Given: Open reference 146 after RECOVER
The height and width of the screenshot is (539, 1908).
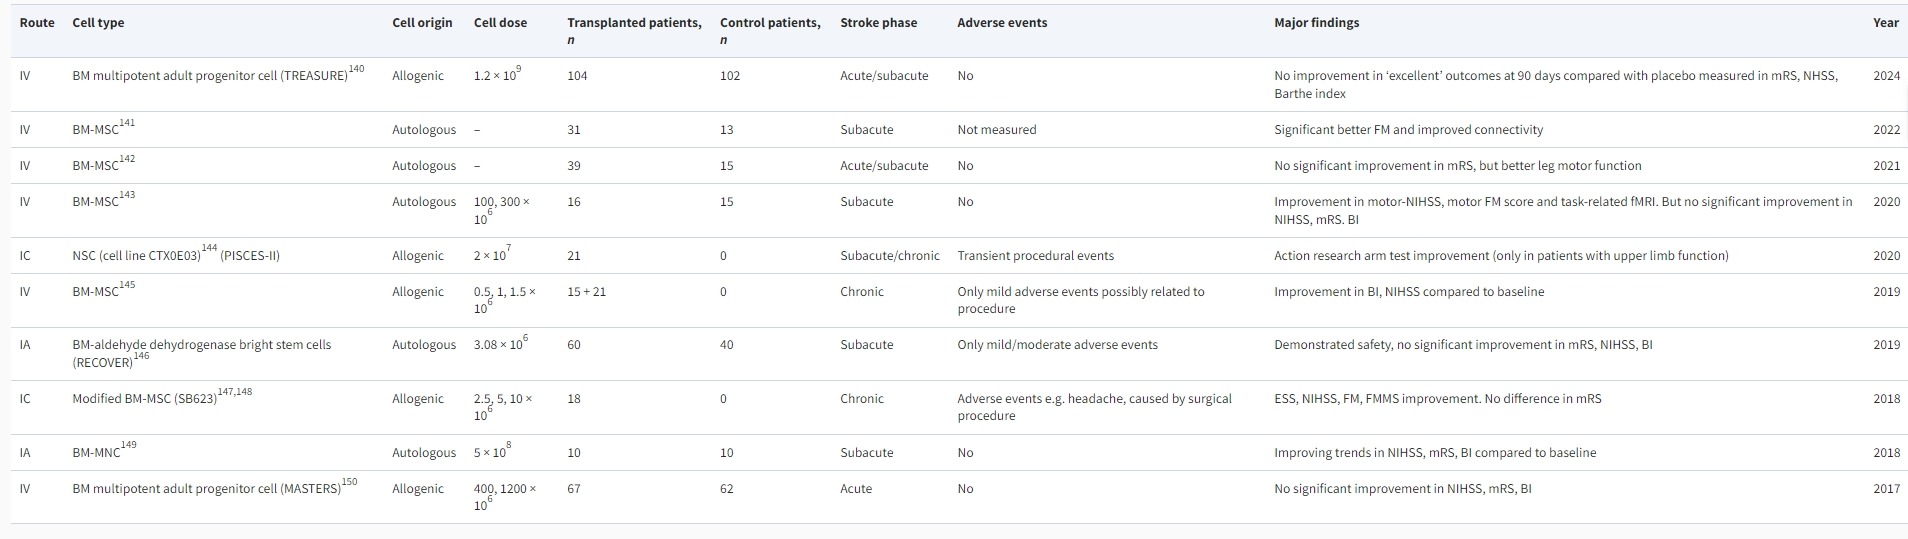Looking at the screenshot, I should [141, 356].
